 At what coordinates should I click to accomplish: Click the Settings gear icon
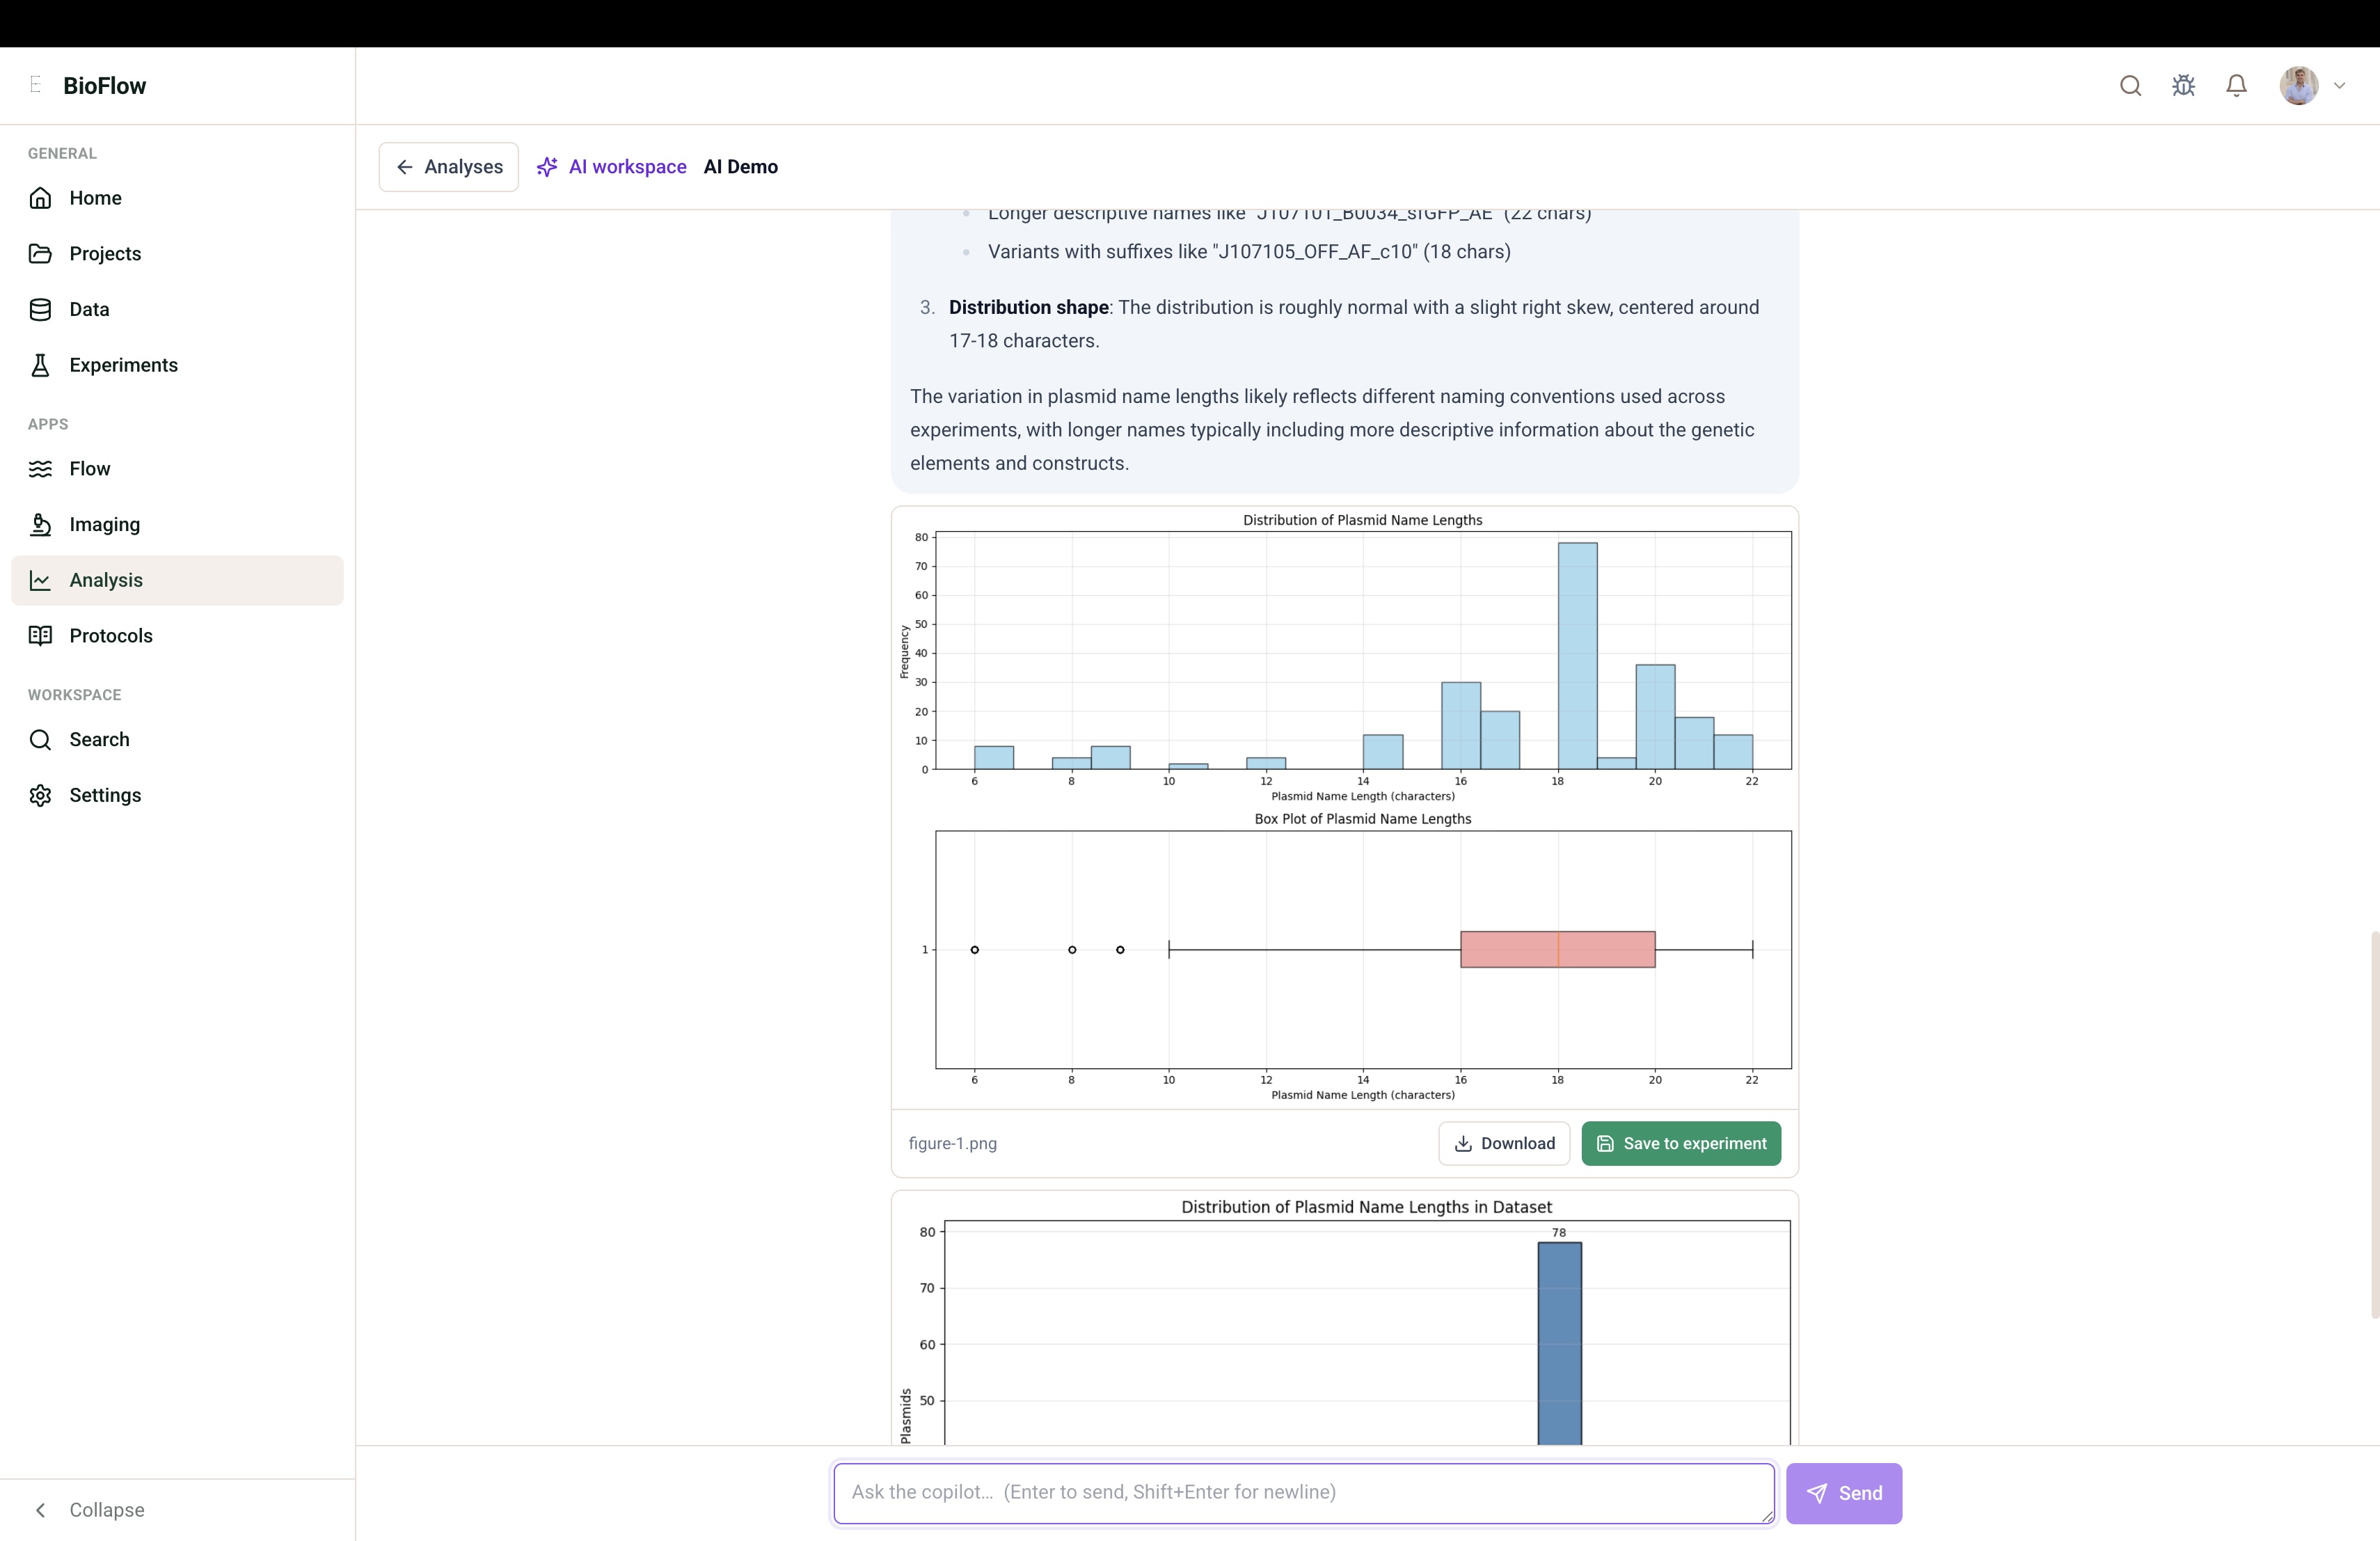pos(40,796)
